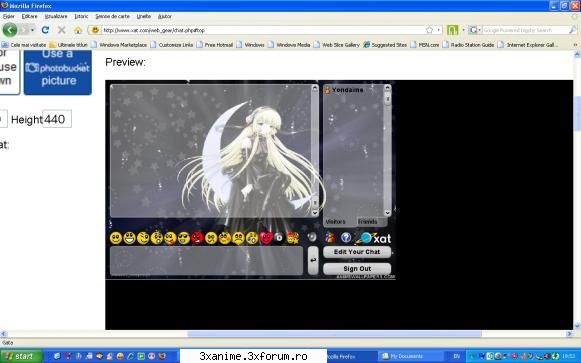Click in the Height input field
This screenshot has width=581, height=363.
(57, 119)
